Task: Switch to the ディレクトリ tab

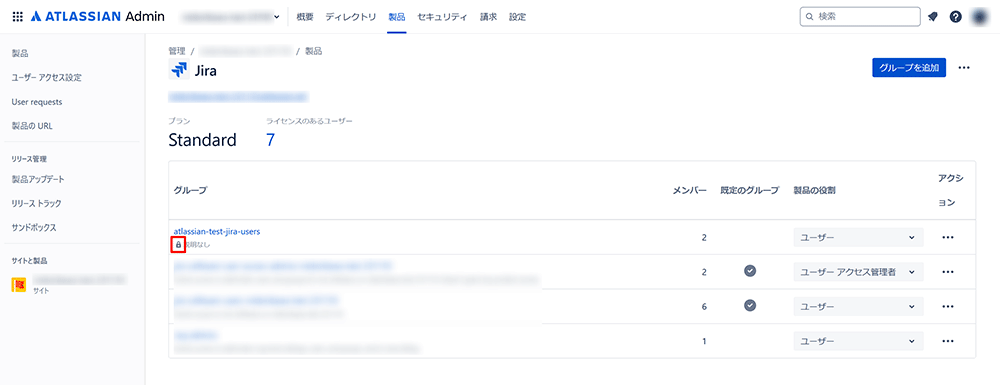Action: pos(351,17)
